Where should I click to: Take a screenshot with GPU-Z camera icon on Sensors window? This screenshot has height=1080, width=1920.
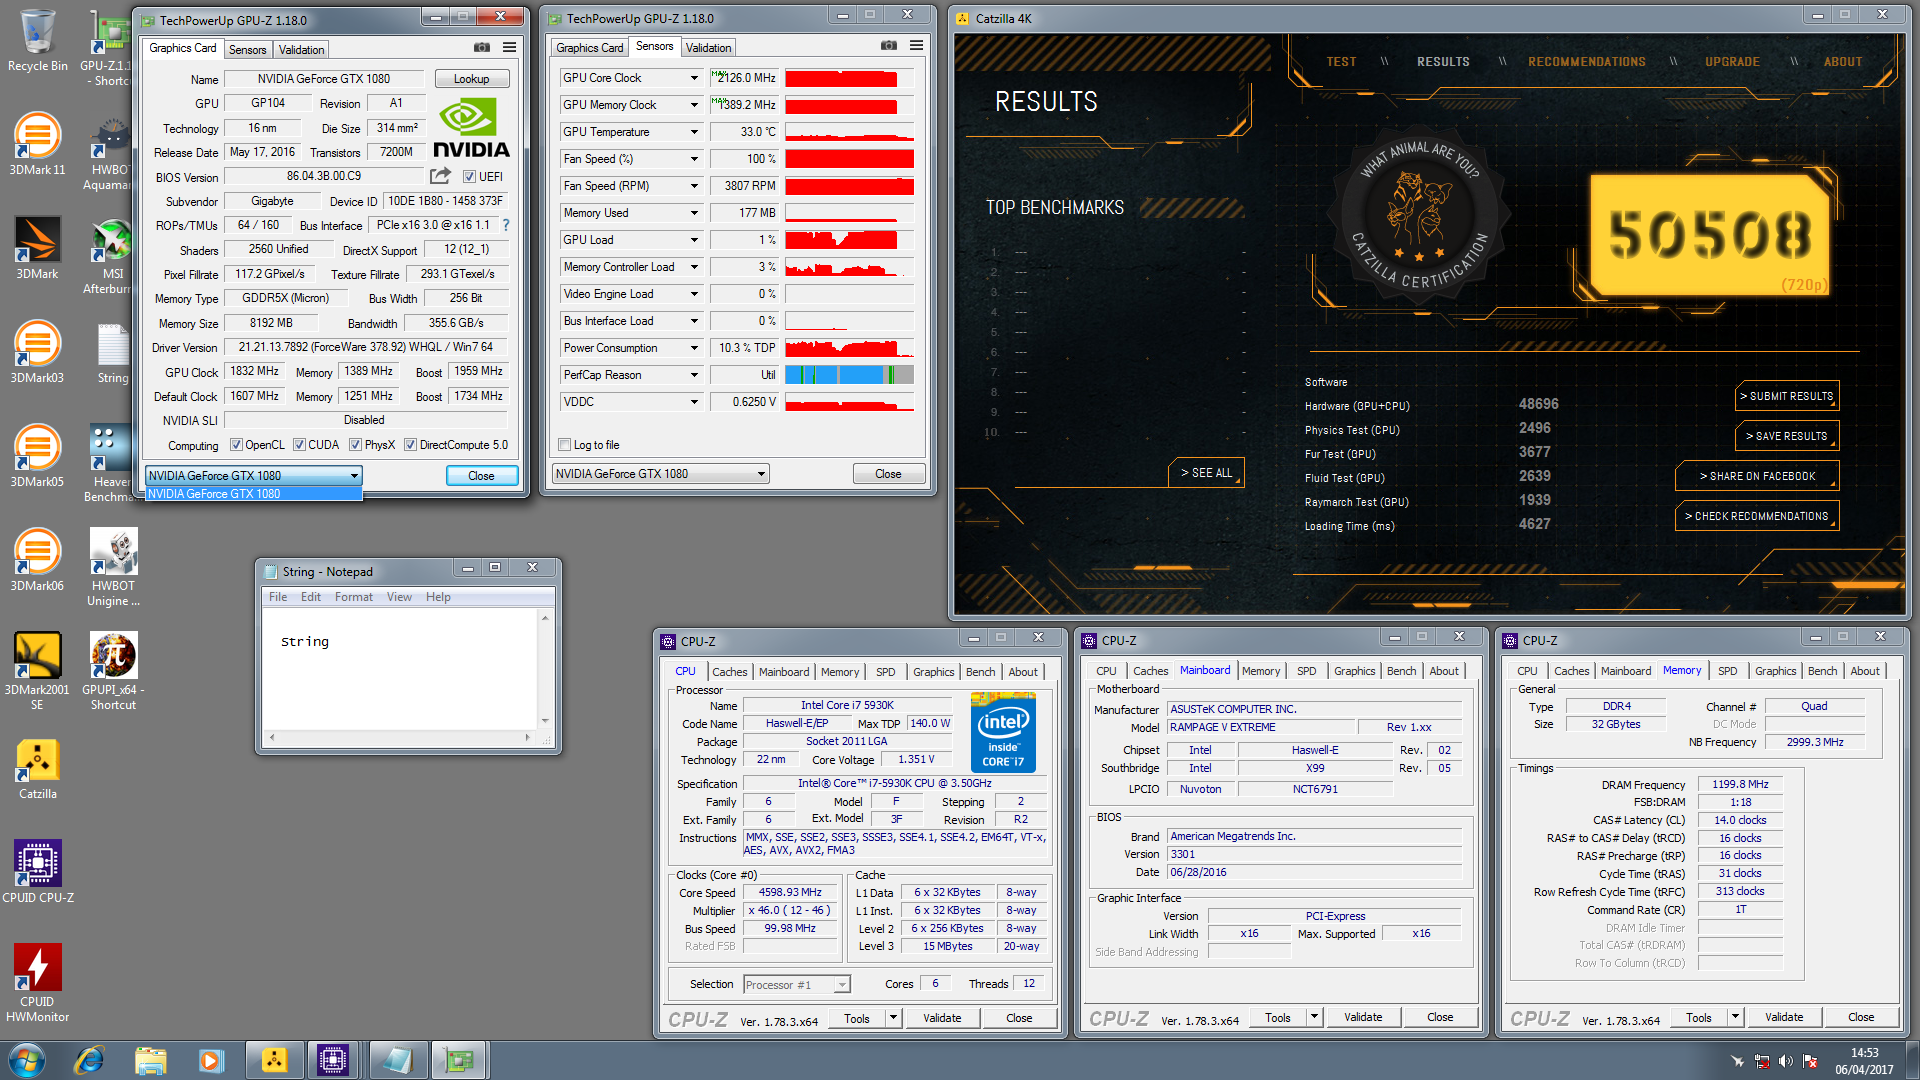pyautogui.click(x=888, y=46)
